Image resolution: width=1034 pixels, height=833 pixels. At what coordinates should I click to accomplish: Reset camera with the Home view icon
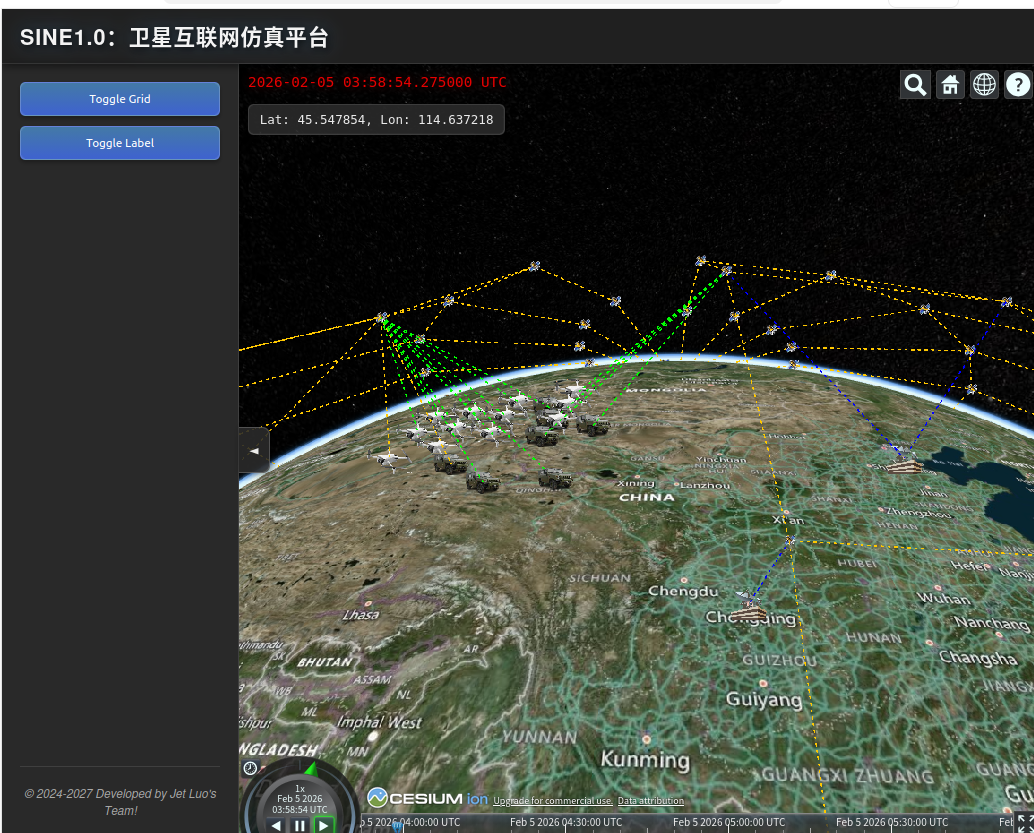pos(950,85)
